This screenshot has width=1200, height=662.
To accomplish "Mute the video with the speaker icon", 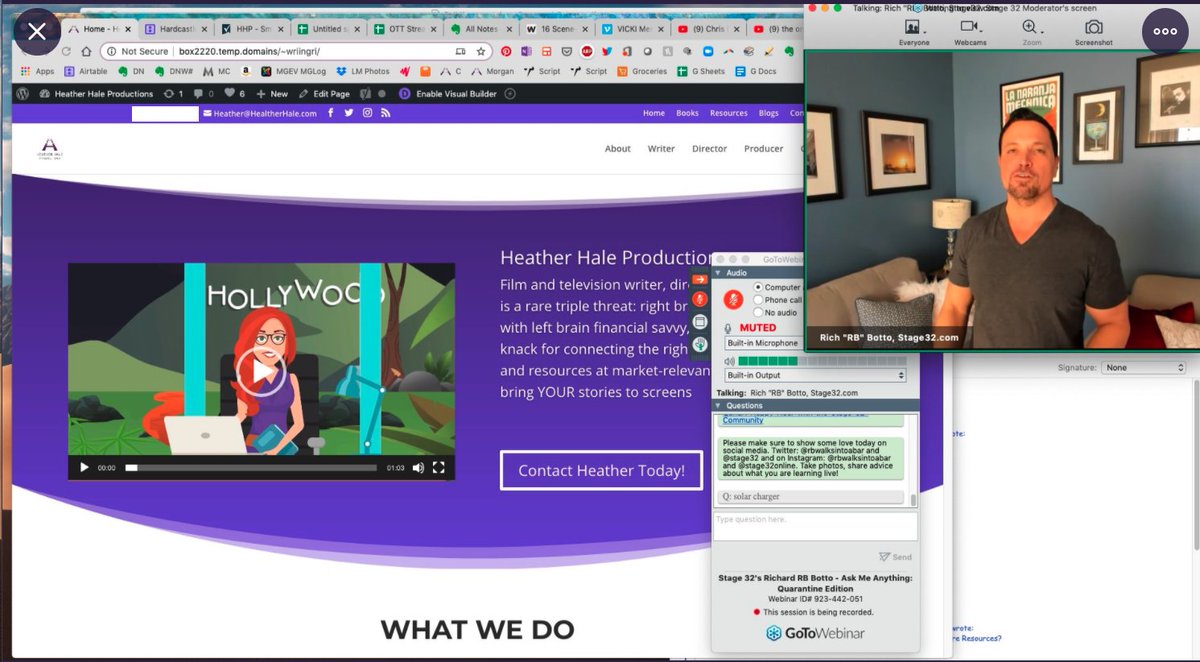I will point(418,467).
